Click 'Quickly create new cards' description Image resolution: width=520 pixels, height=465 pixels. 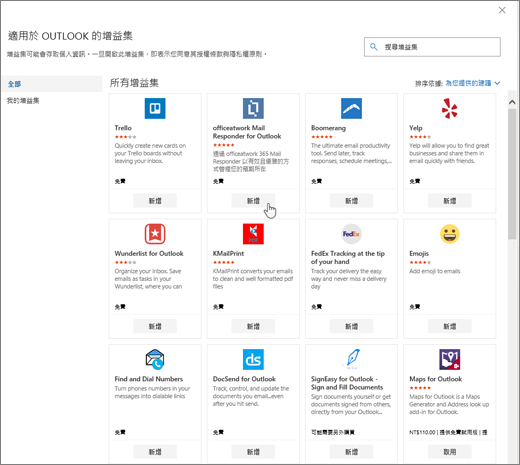click(x=150, y=153)
